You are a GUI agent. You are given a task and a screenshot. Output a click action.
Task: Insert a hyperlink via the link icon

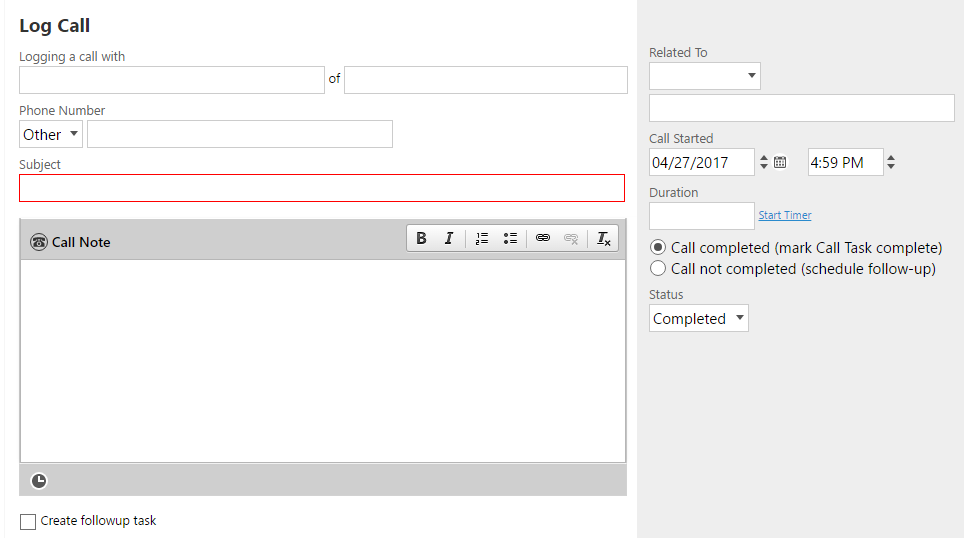542,239
